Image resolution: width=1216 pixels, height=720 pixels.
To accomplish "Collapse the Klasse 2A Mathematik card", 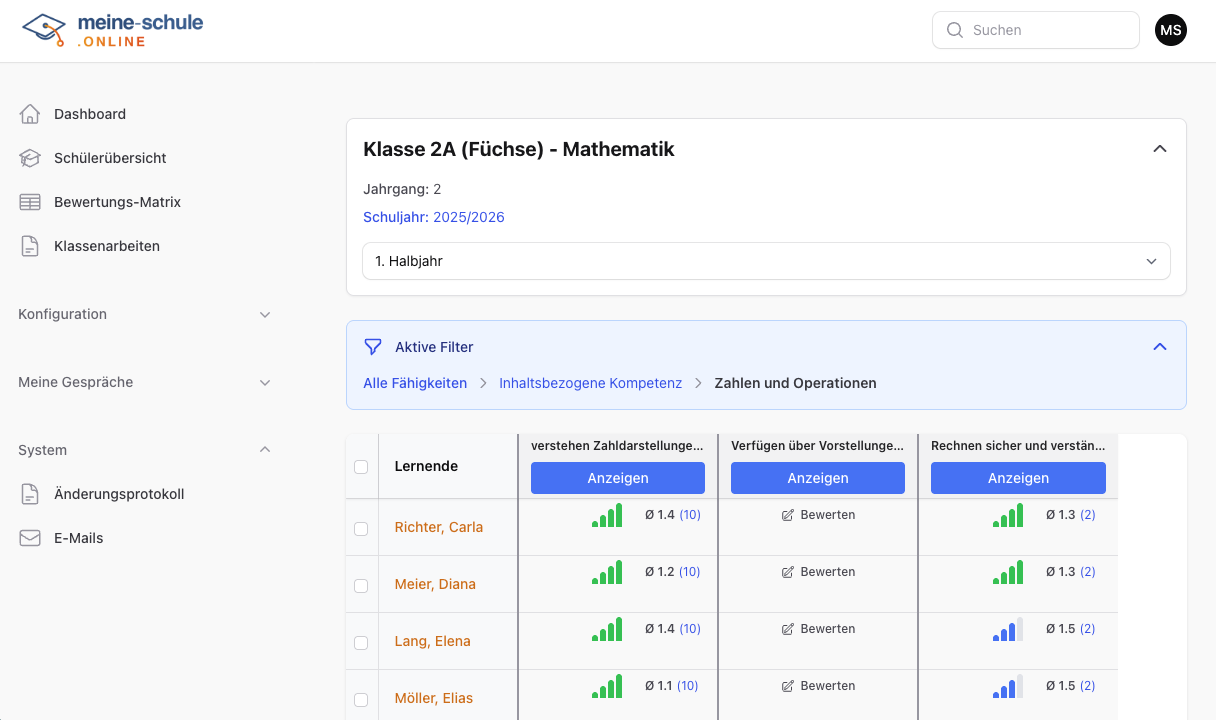I will pyautogui.click(x=1159, y=148).
